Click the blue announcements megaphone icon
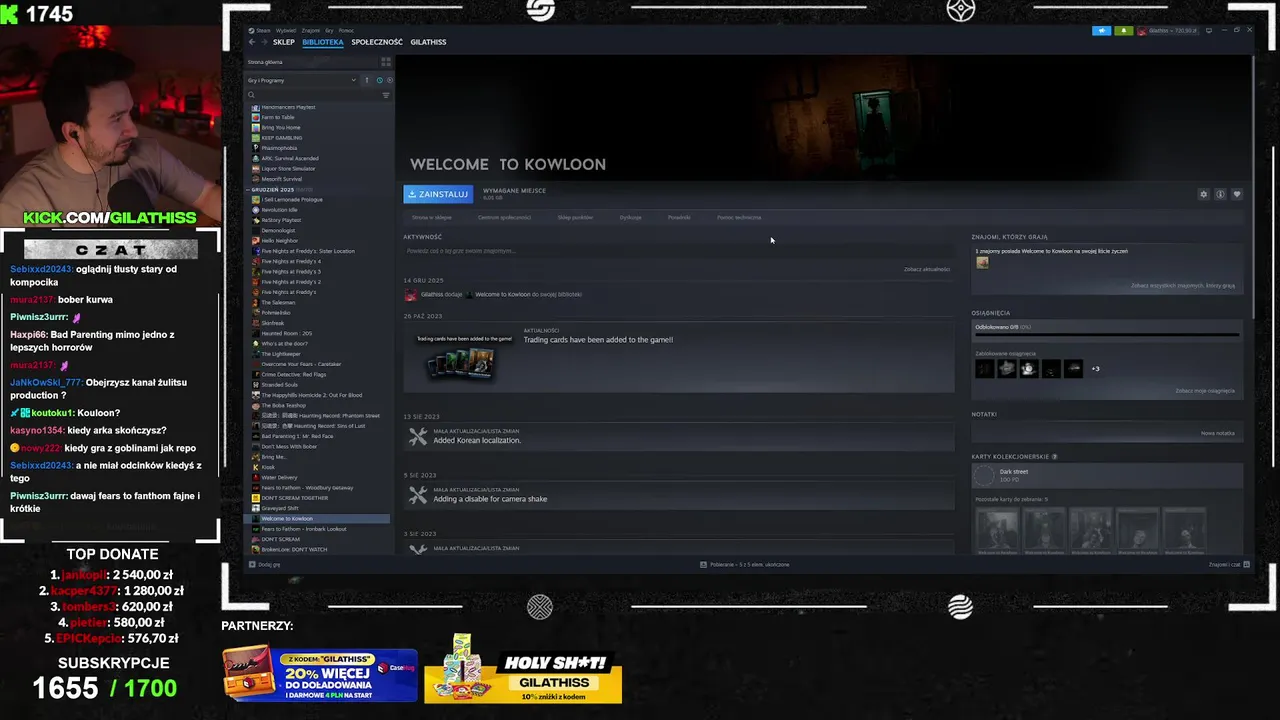1280x720 pixels. point(1102,31)
